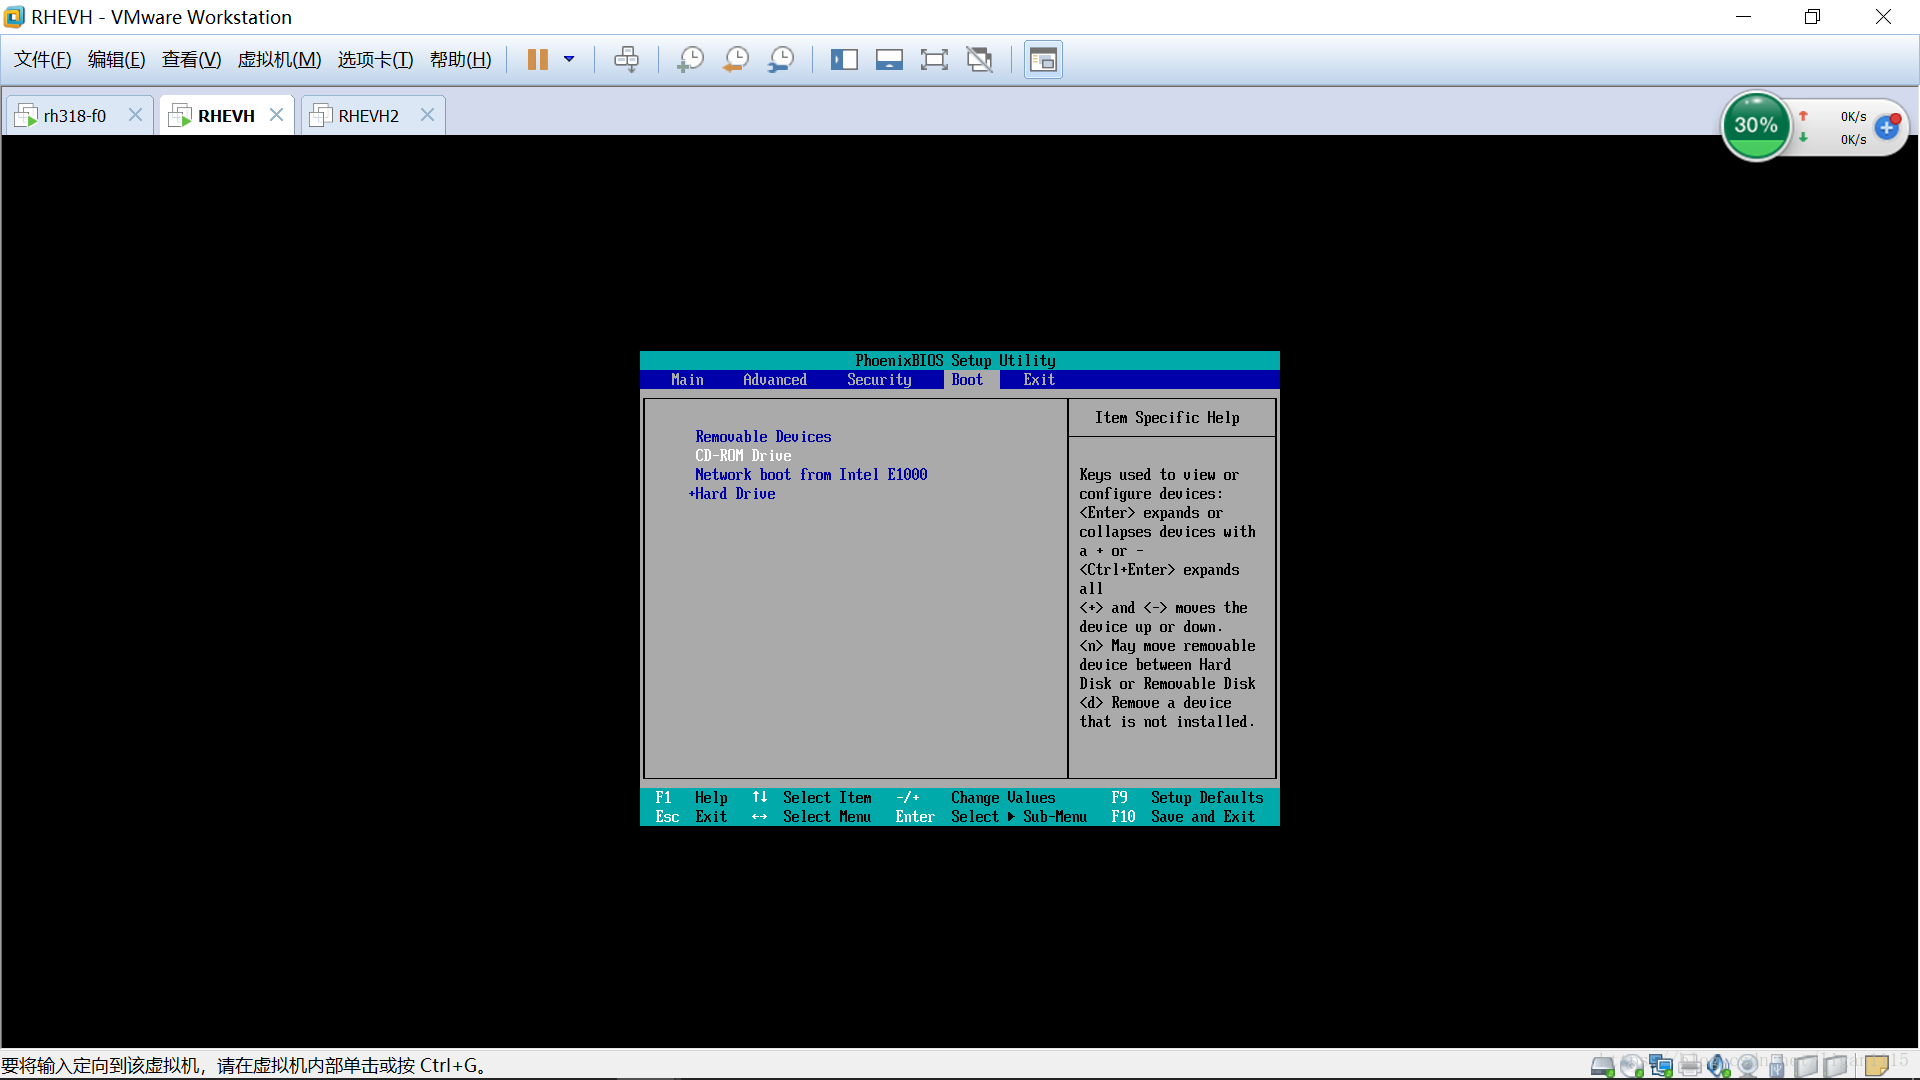This screenshot has height=1080, width=1920.
Task: Open the 文件(F) menu
Action: (42, 60)
